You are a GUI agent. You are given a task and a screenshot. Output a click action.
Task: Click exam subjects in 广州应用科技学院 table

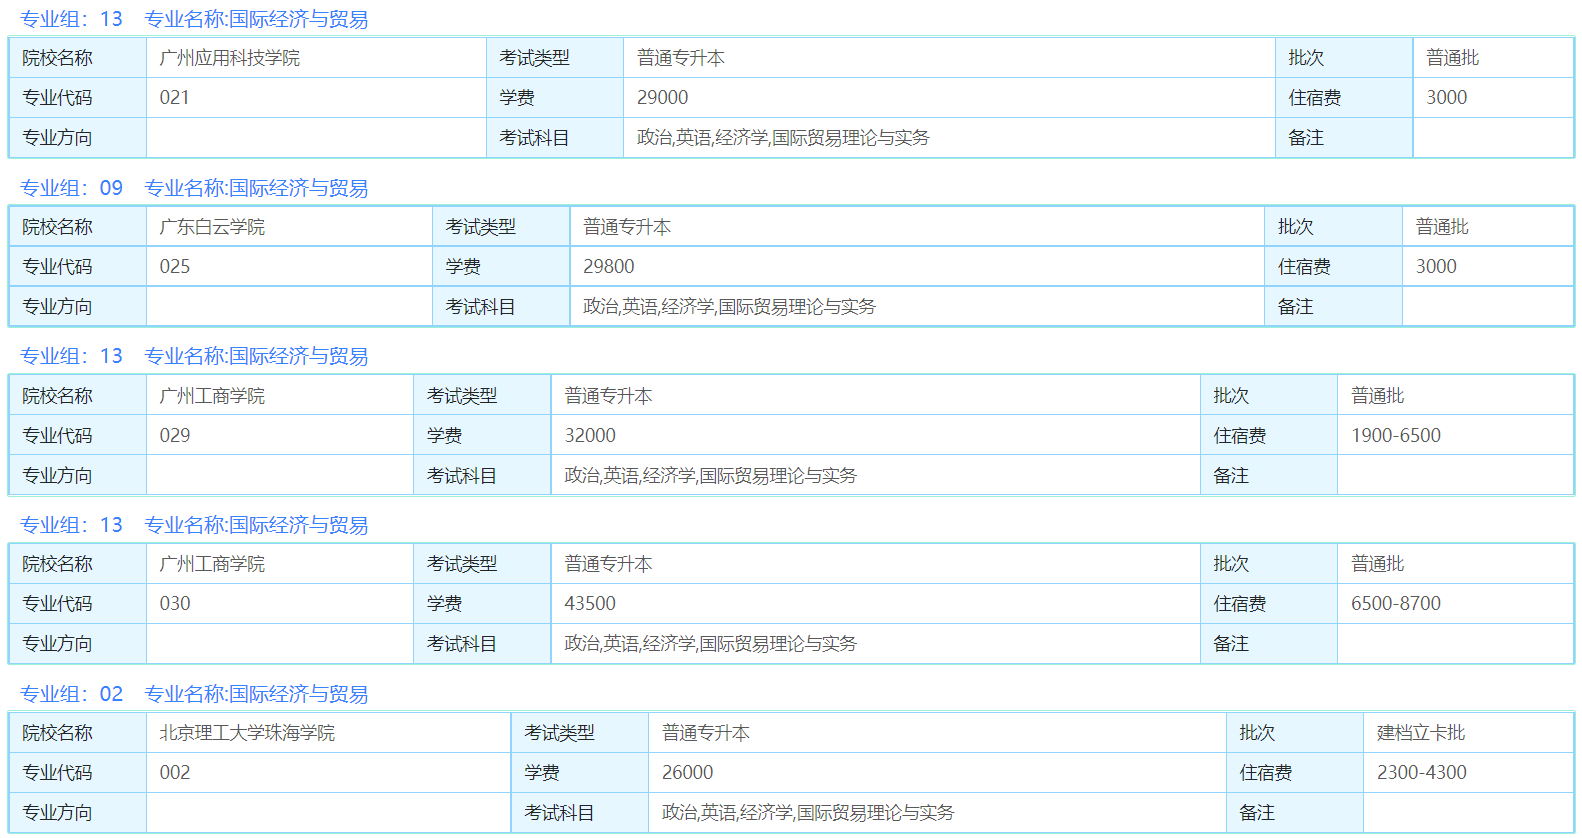click(783, 138)
